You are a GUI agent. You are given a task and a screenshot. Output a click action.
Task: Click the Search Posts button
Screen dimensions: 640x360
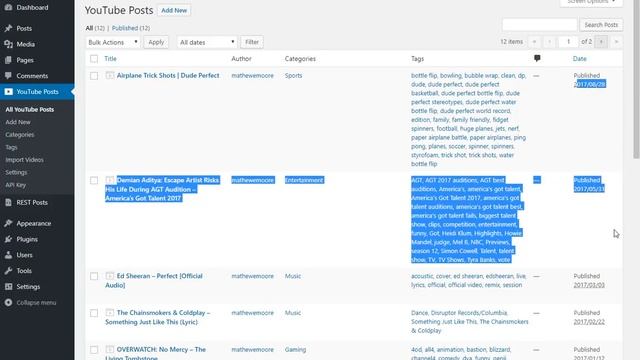click(x=601, y=25)
